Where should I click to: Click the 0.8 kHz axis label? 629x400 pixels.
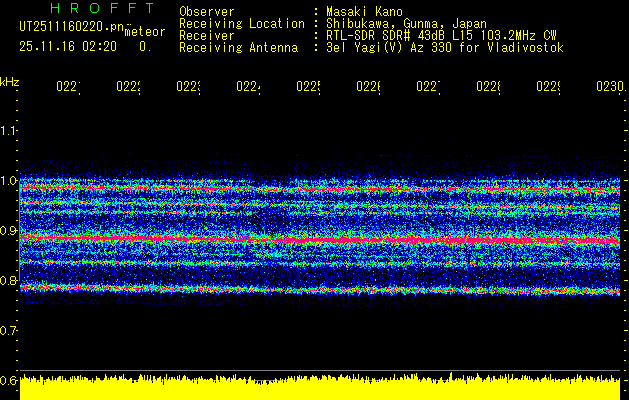point(8,280)
